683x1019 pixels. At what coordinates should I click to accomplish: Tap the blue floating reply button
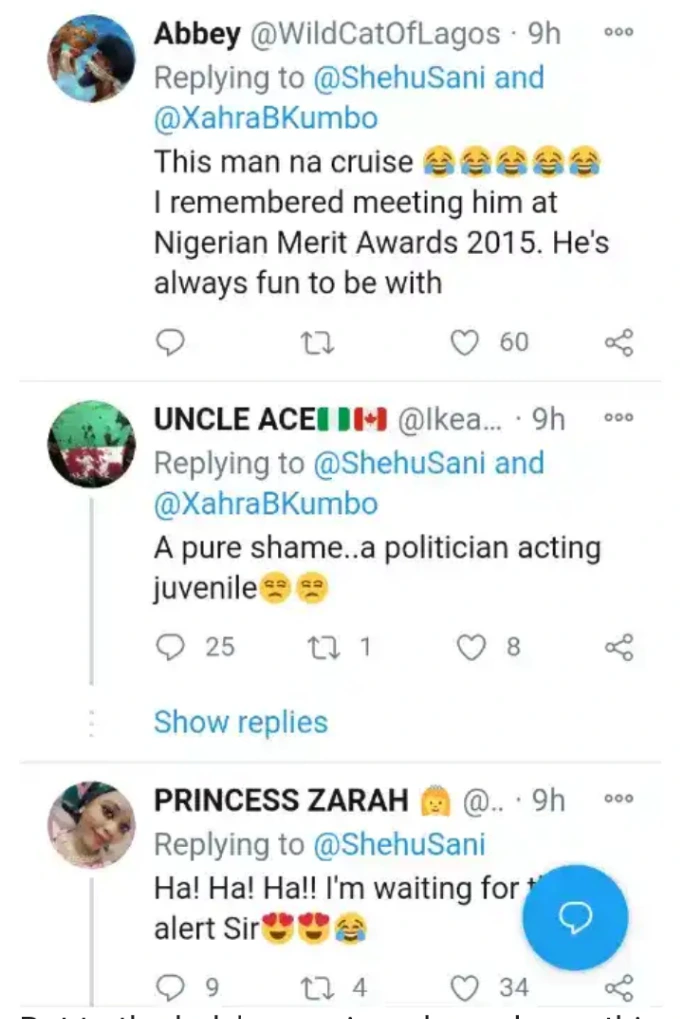[576, 917]
